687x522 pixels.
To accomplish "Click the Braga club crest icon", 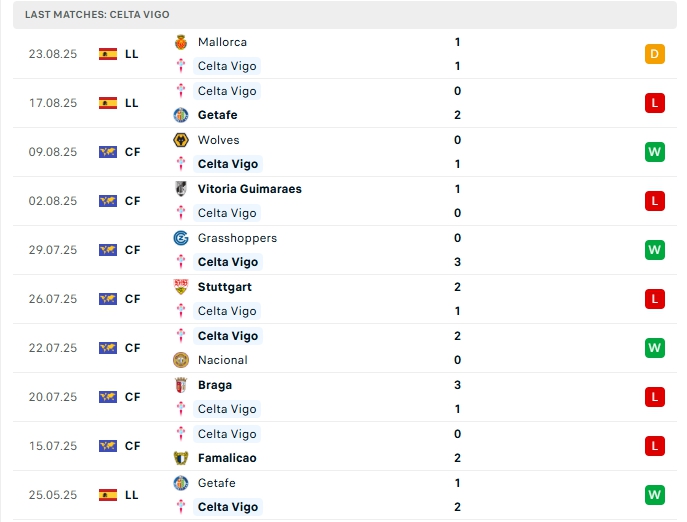I will [181, 385].
